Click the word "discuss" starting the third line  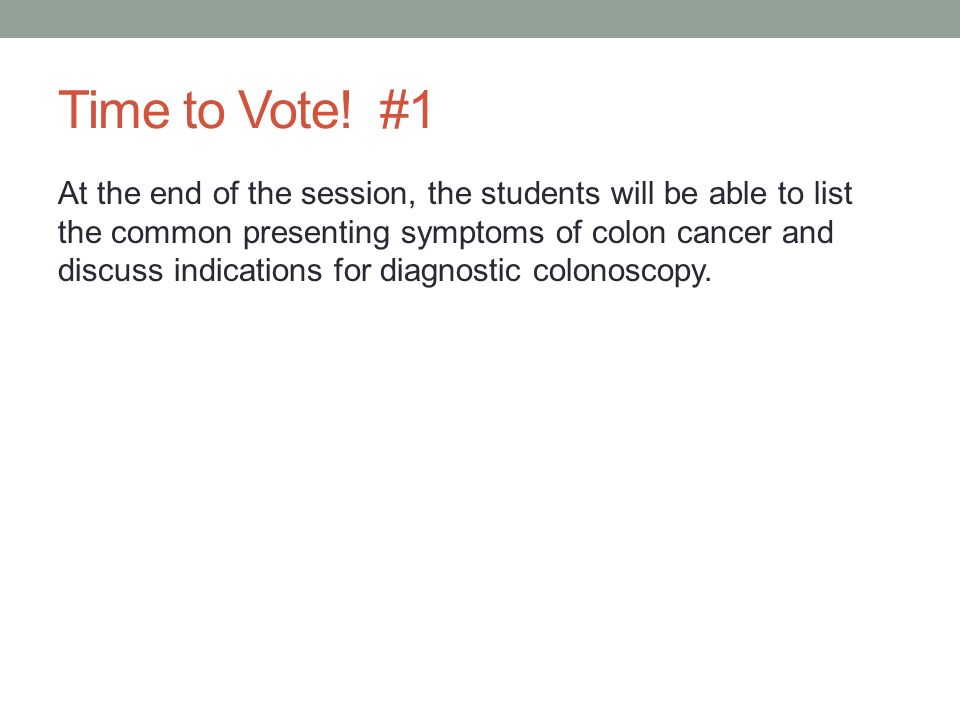[x=110, y=270]
